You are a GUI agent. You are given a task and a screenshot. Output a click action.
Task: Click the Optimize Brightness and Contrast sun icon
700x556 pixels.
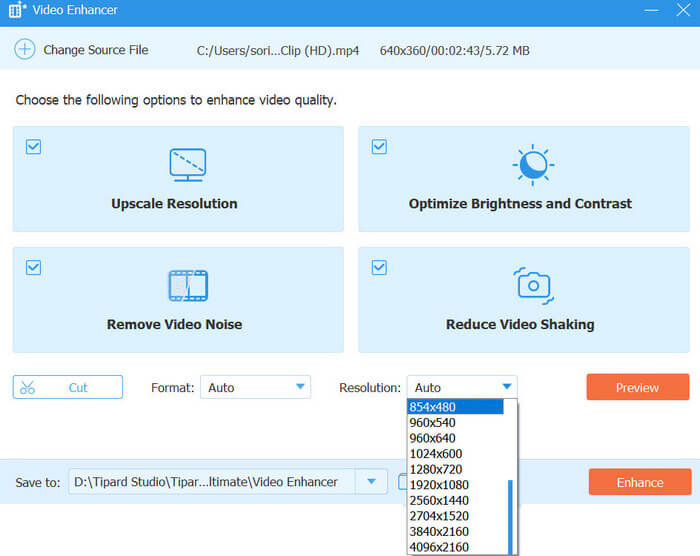(533, 165)
